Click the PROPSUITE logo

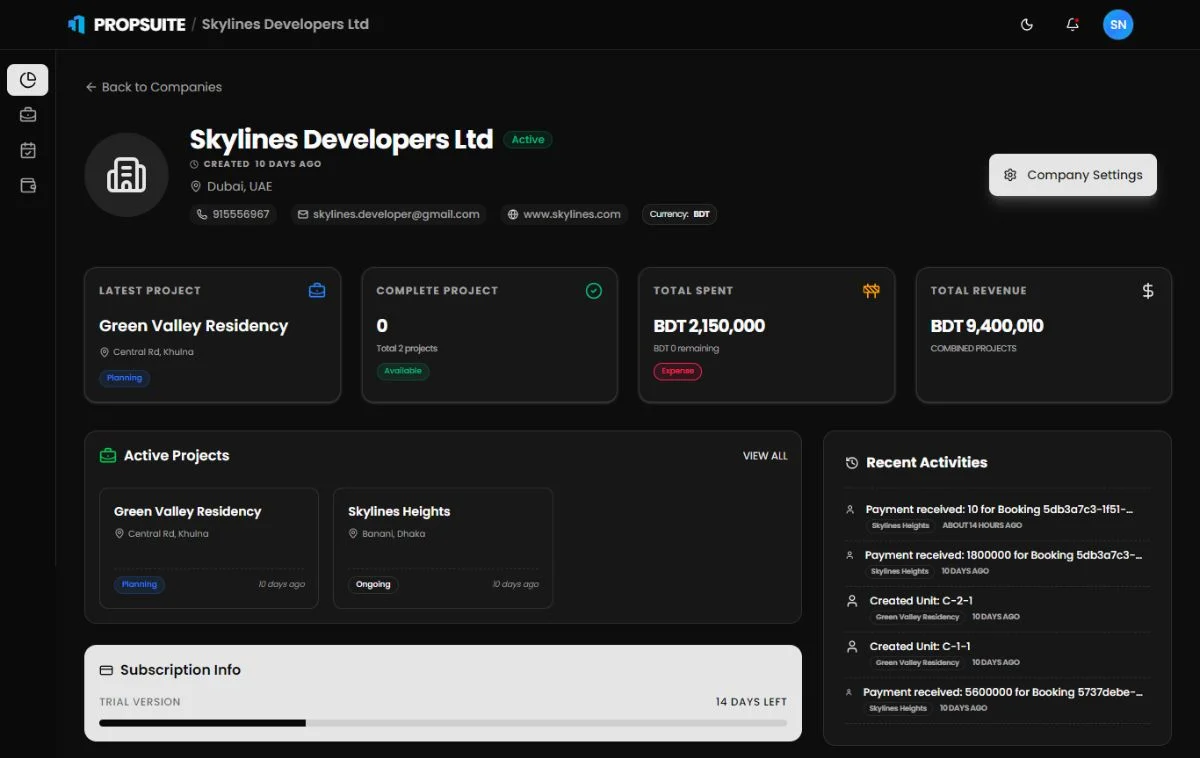pos(126,24)
